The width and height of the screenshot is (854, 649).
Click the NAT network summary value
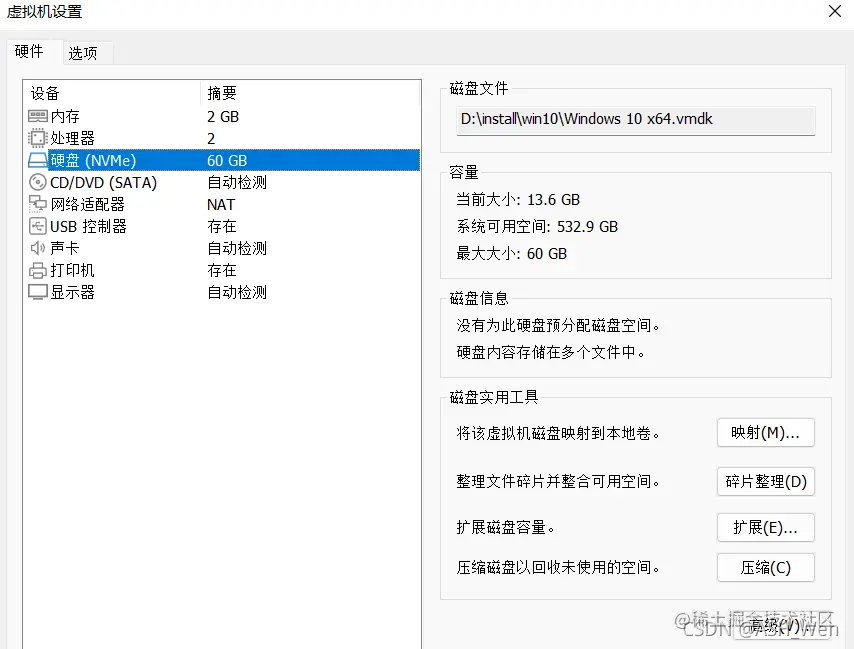pyautogui.click(x=221, y=205)
